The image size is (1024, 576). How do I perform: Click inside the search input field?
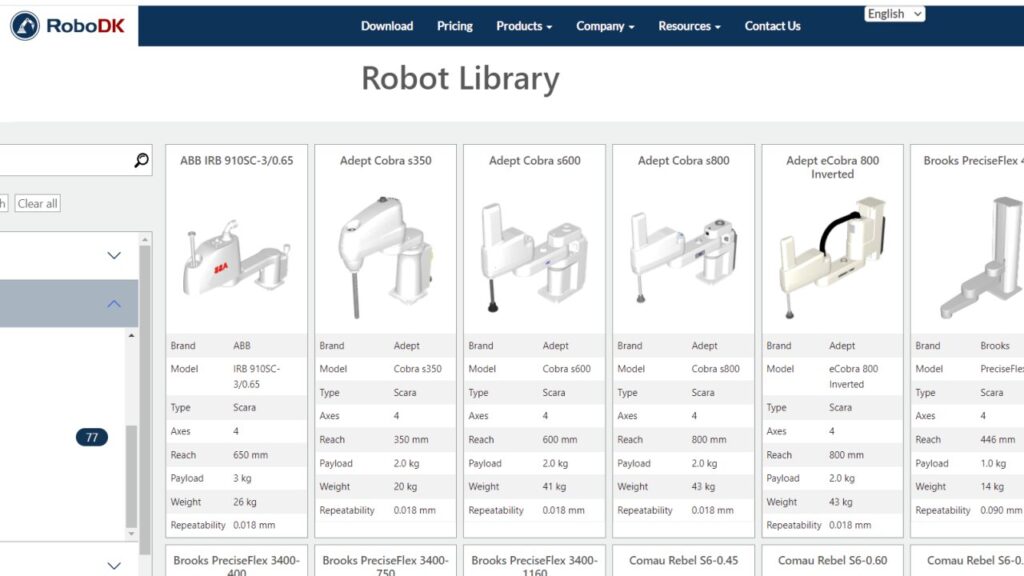point(60,160)
